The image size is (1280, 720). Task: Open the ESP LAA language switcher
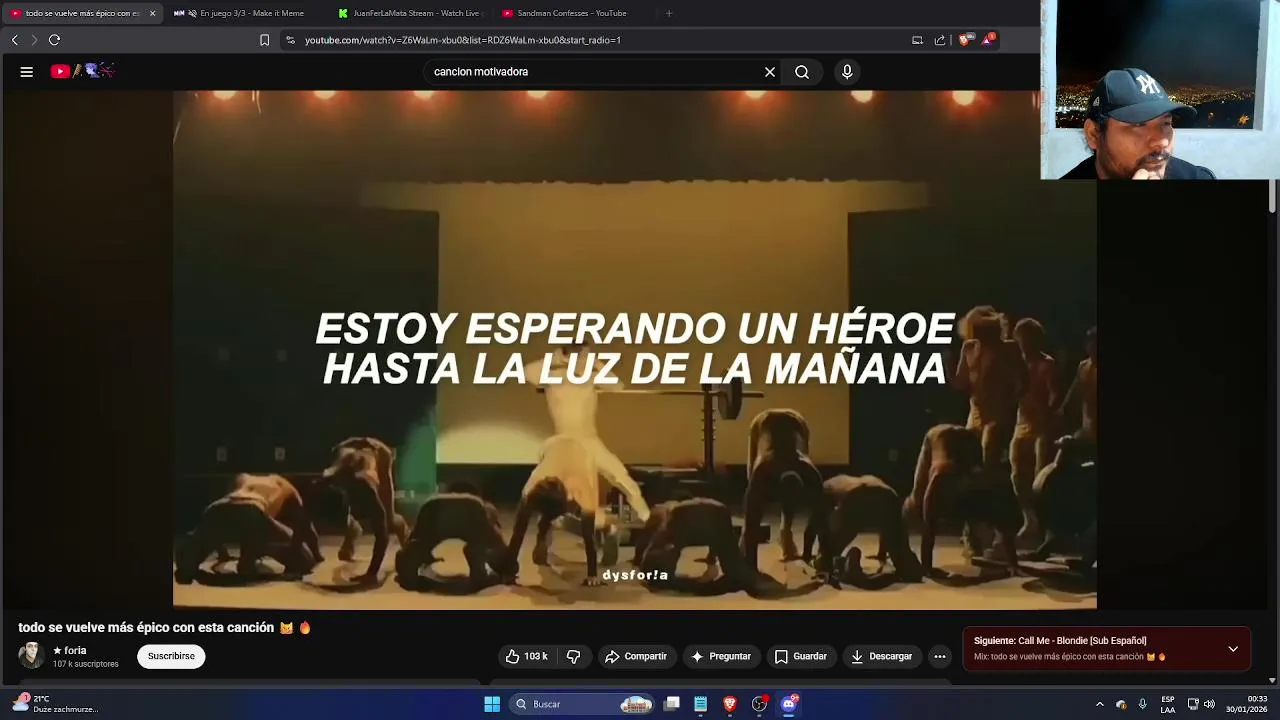[1168, 704]
